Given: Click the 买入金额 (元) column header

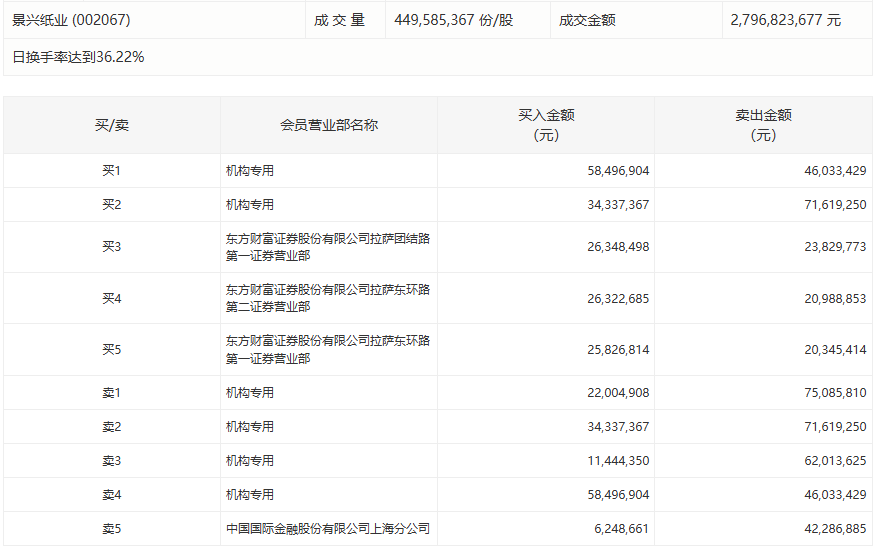Looking at the screenshot, I should pyautogui.click(x=546, y=125).
